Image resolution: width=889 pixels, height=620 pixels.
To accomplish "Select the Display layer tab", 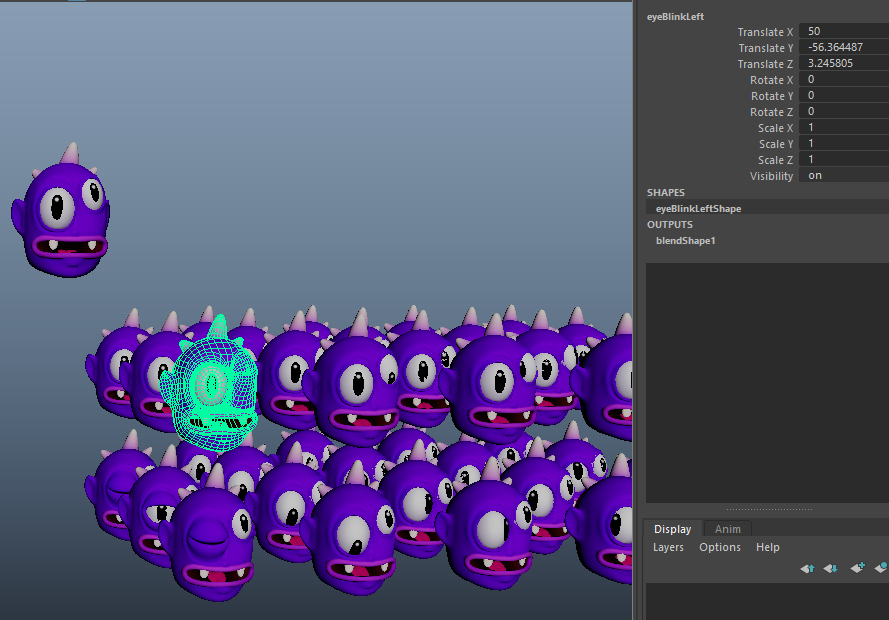I will (672, 529).
